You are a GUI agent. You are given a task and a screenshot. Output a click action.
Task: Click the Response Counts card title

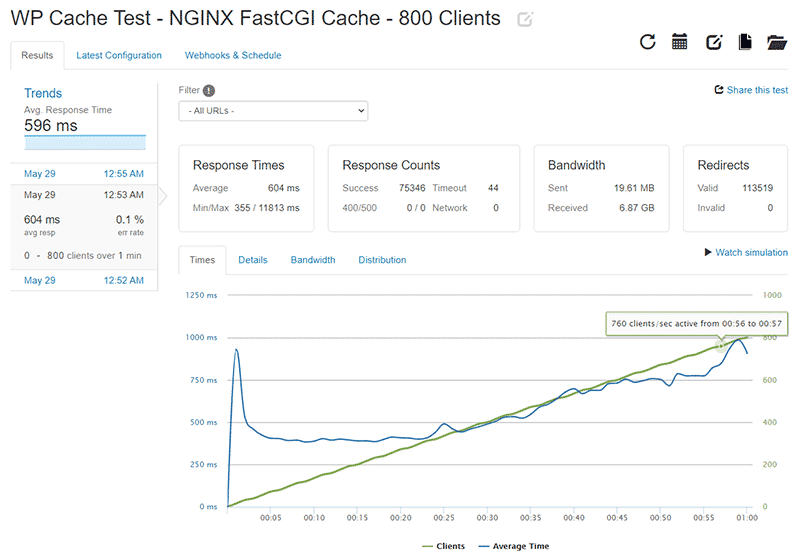pos(391,165)
